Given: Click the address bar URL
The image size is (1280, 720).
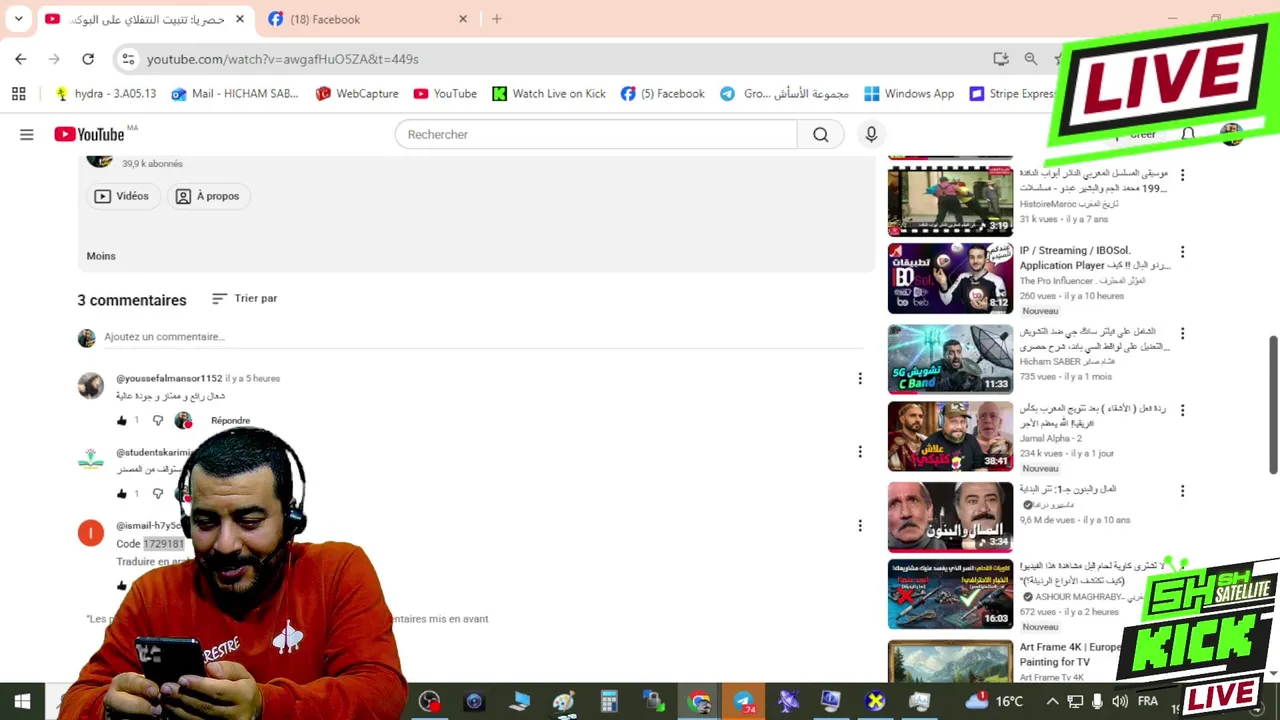Looking at the screenshot, I should (283, 59).
